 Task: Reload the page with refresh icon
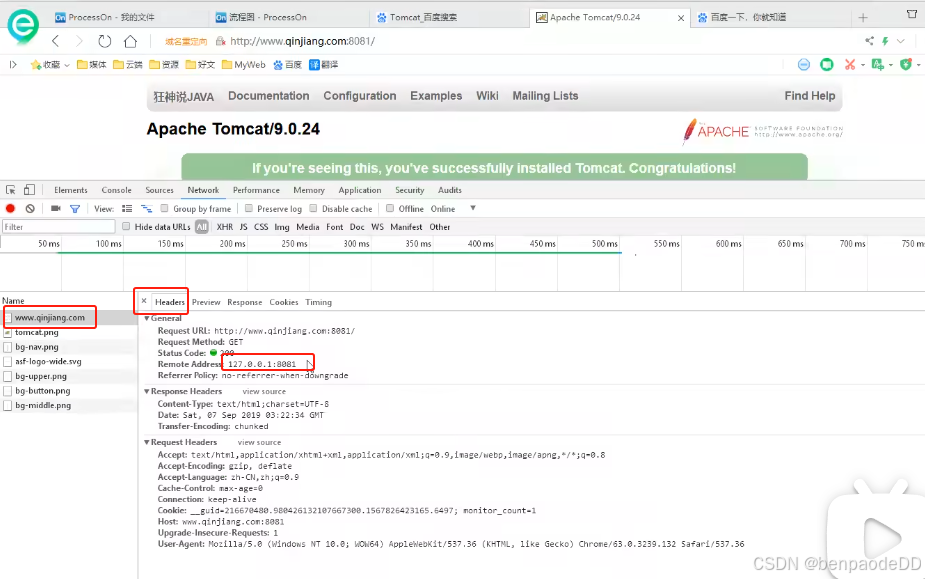[104, 41]
